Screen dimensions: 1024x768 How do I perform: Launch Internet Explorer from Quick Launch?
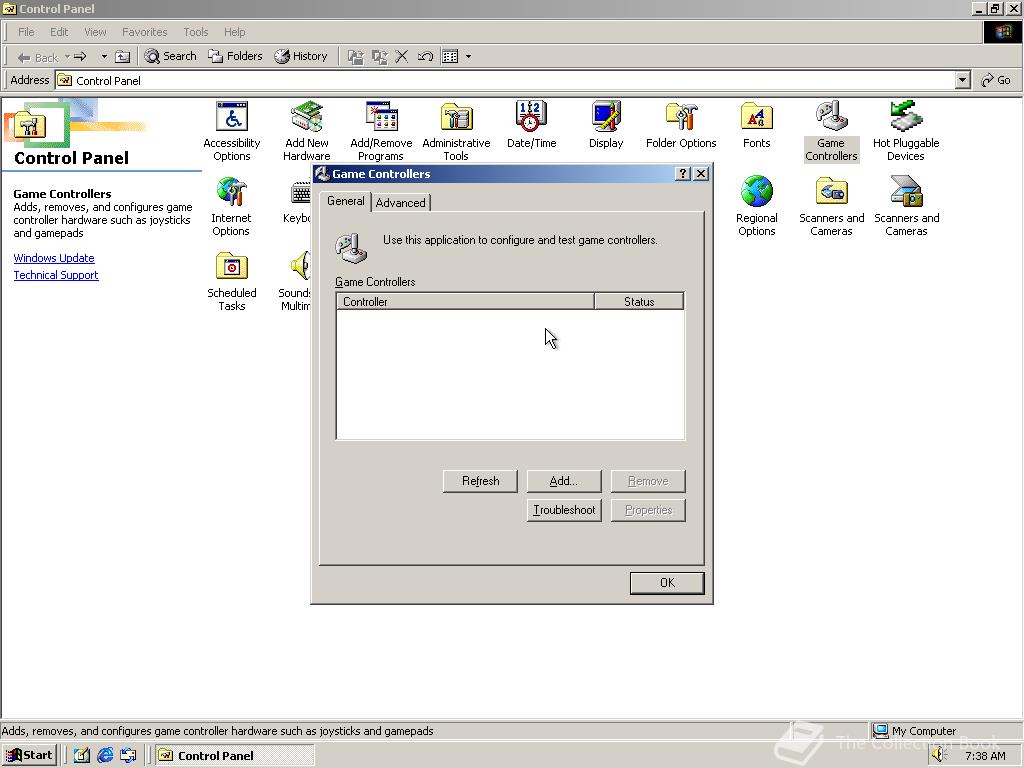pos(104,756)
